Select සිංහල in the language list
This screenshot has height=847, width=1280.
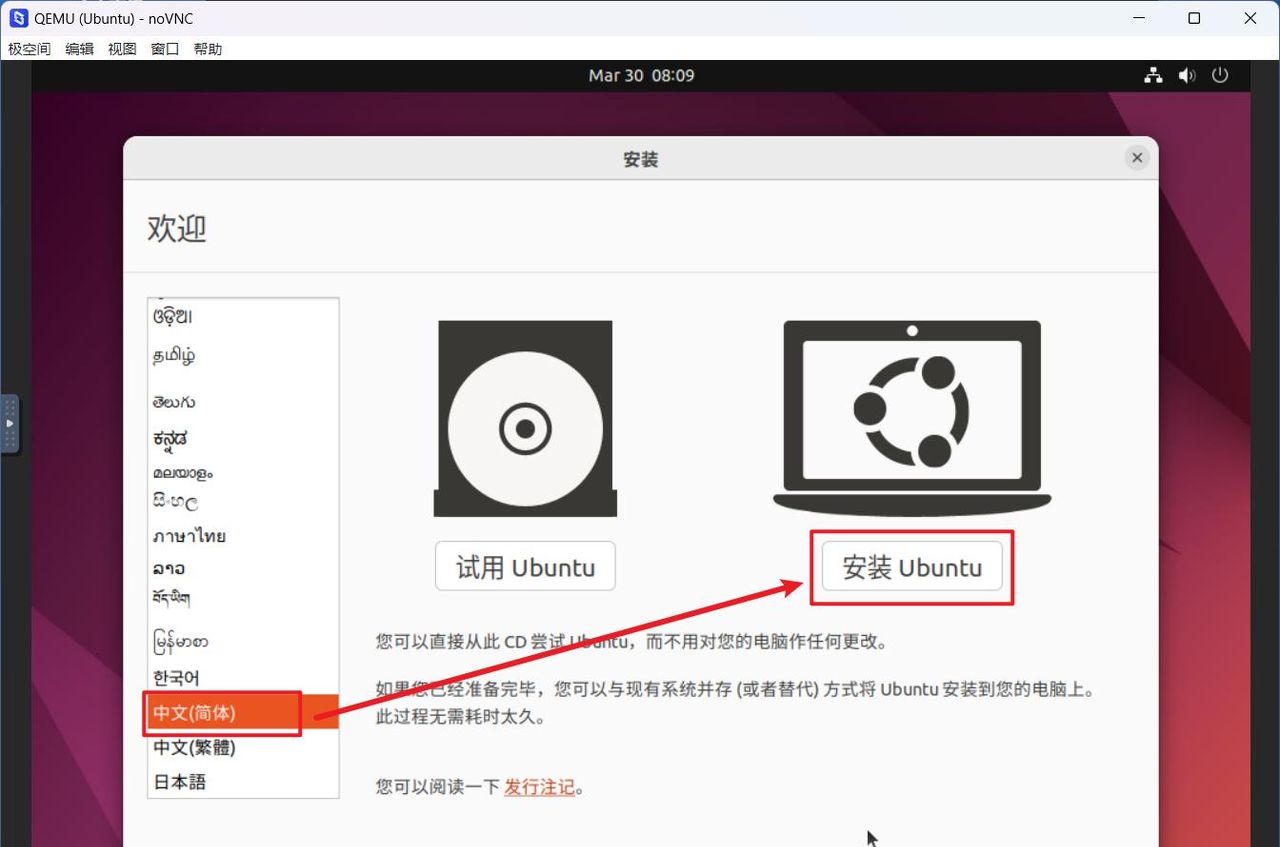click(243, 501)
